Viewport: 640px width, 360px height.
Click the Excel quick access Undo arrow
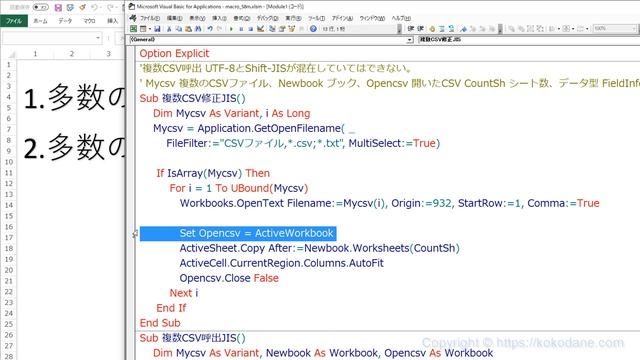click(x=94, y=7)
